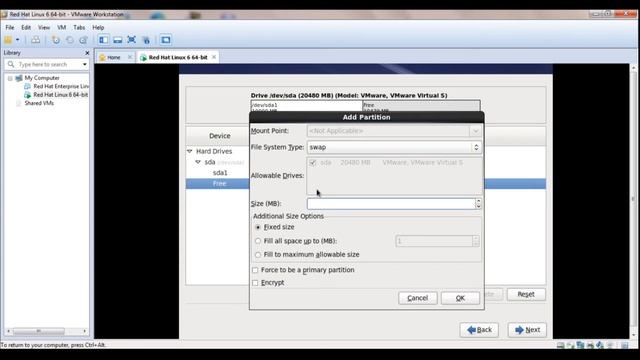
Task: Click the Size (MB) spinner arrows
Action: coord(478,204)
